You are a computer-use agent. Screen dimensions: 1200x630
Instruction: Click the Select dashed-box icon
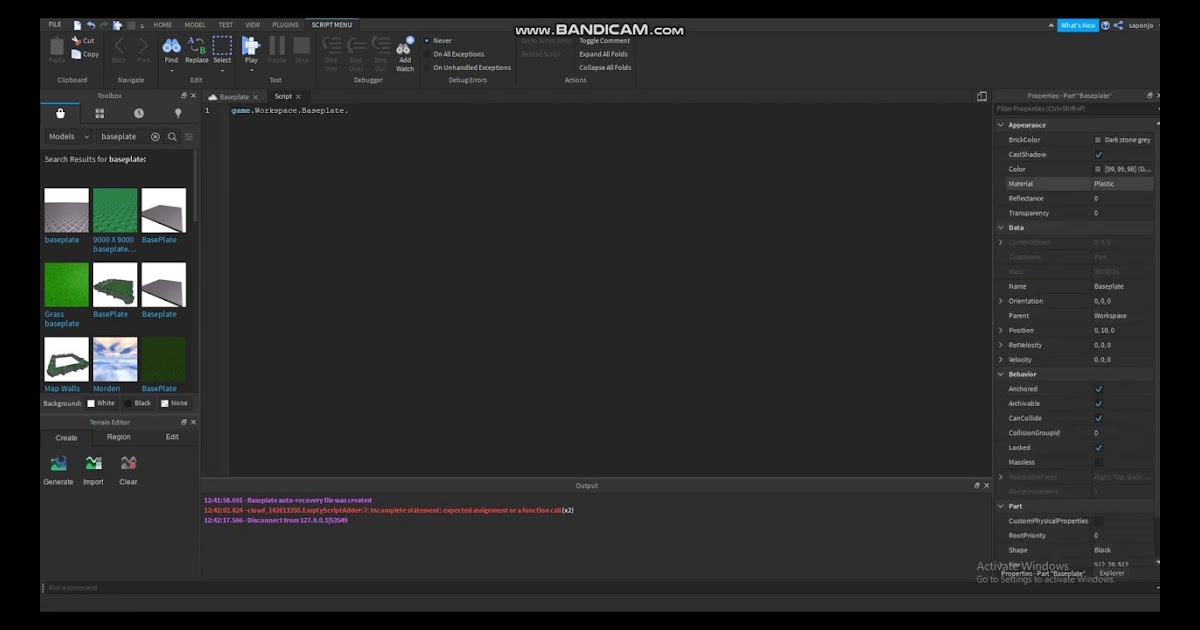tap(222, 45)
